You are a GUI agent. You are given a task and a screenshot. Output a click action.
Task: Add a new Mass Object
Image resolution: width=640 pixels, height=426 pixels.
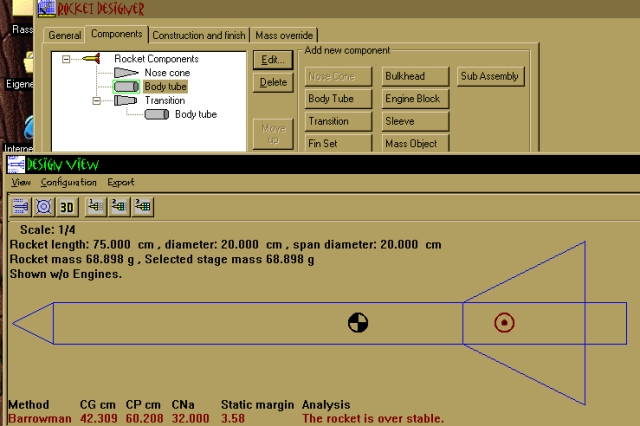(416, 143)
